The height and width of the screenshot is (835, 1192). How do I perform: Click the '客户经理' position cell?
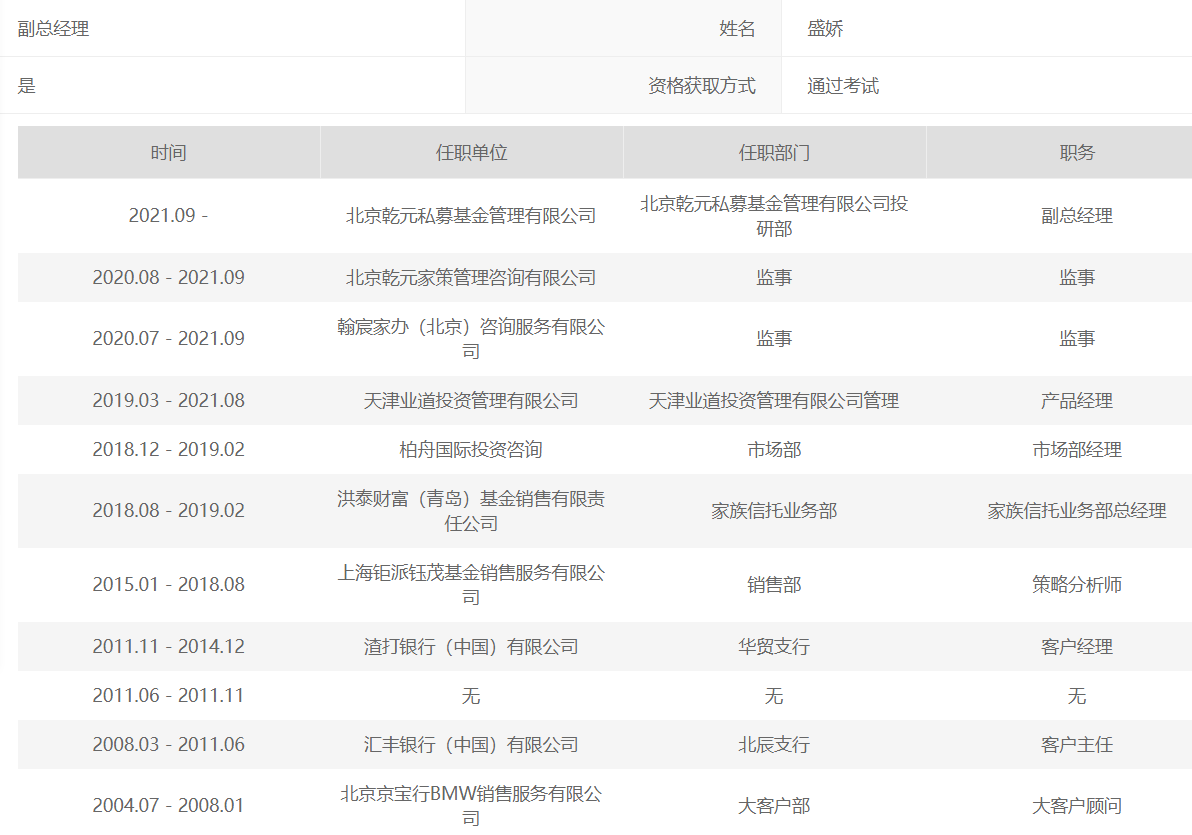(x=1076, y=646)
